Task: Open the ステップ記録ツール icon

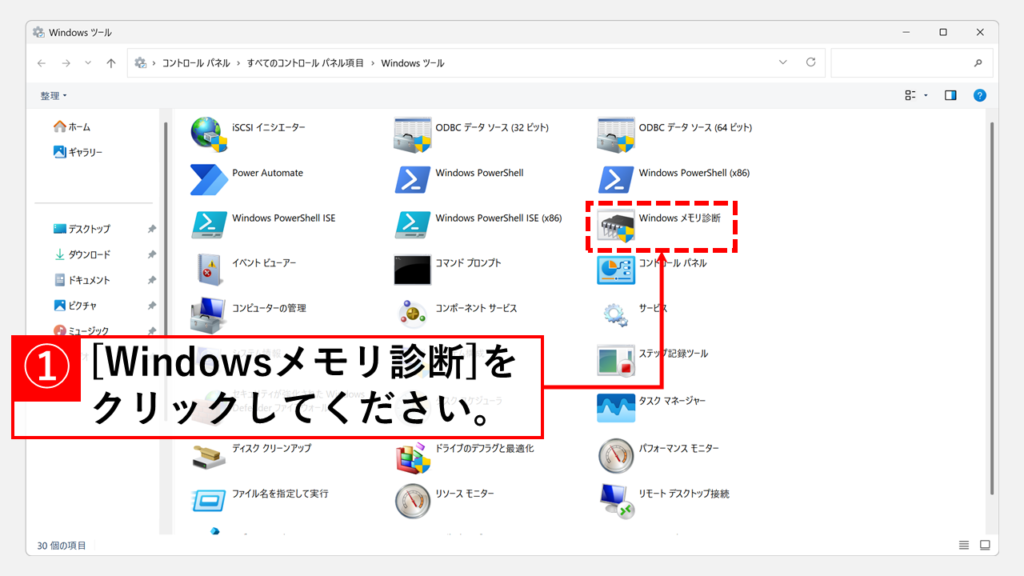Action: coord(616,360)
